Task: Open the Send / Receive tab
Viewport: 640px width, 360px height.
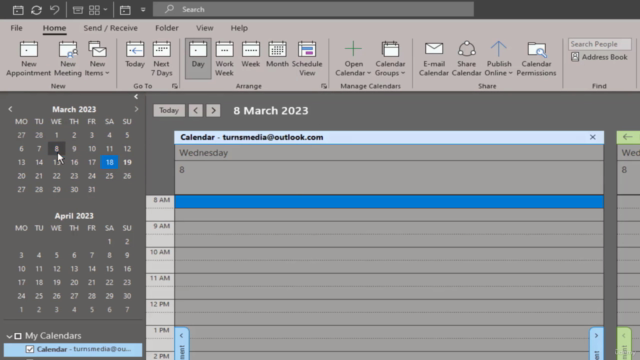Action: coord(111,28)
